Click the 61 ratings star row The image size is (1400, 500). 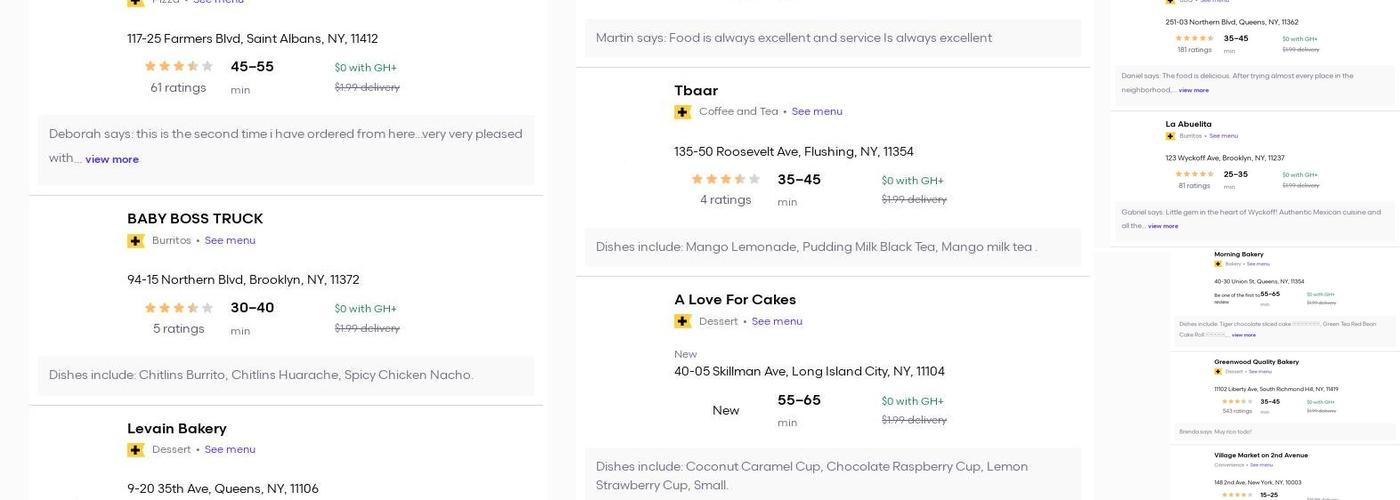coord(178,67)
